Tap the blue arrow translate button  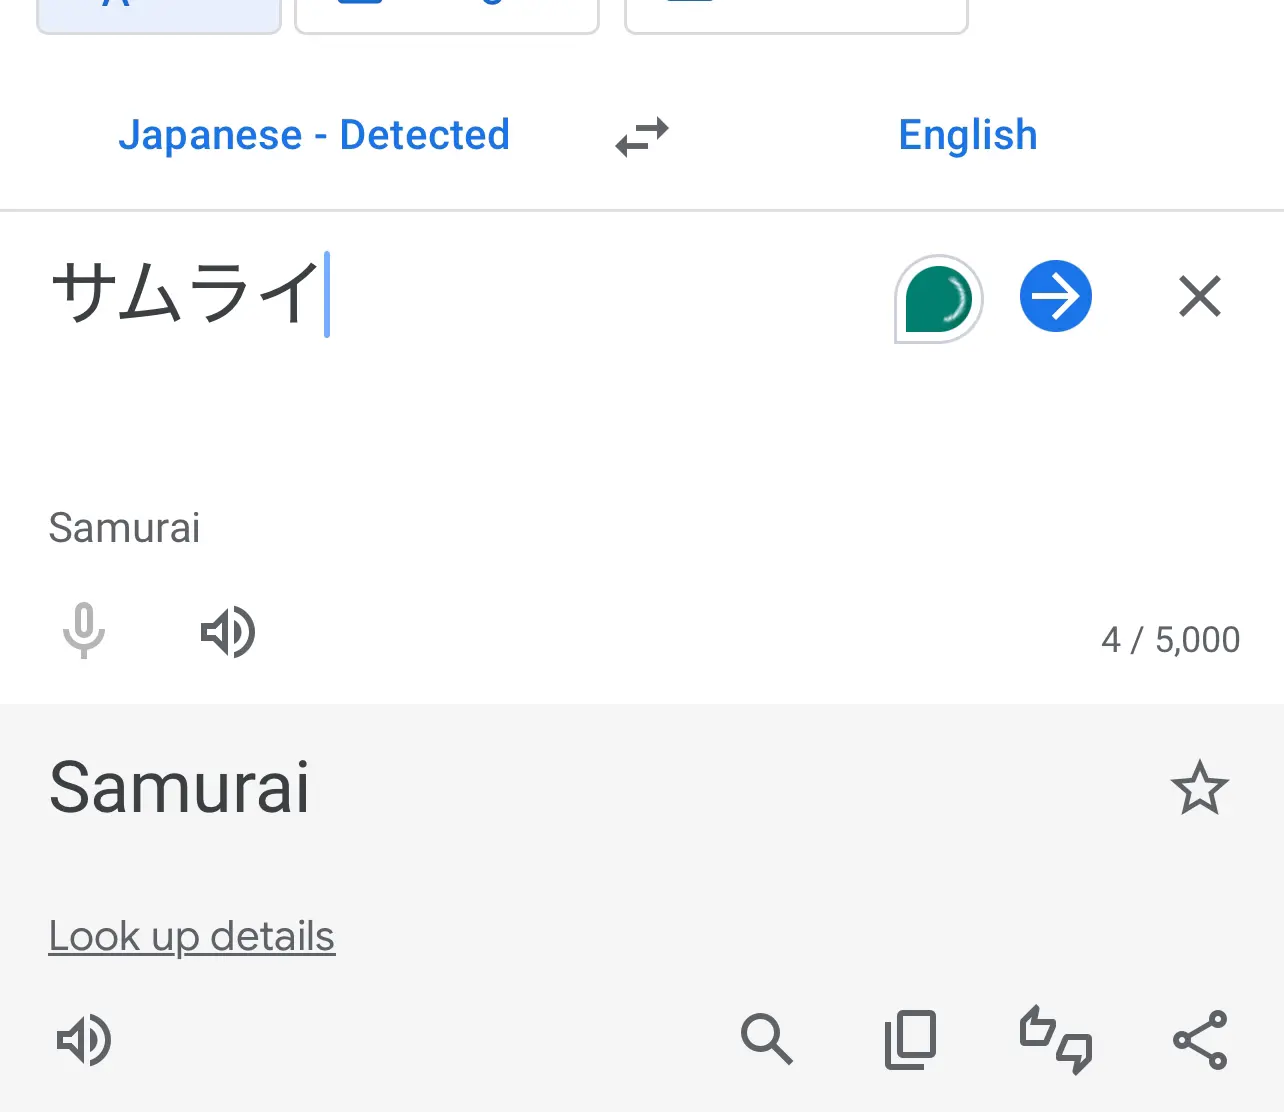coord(1056,296)
